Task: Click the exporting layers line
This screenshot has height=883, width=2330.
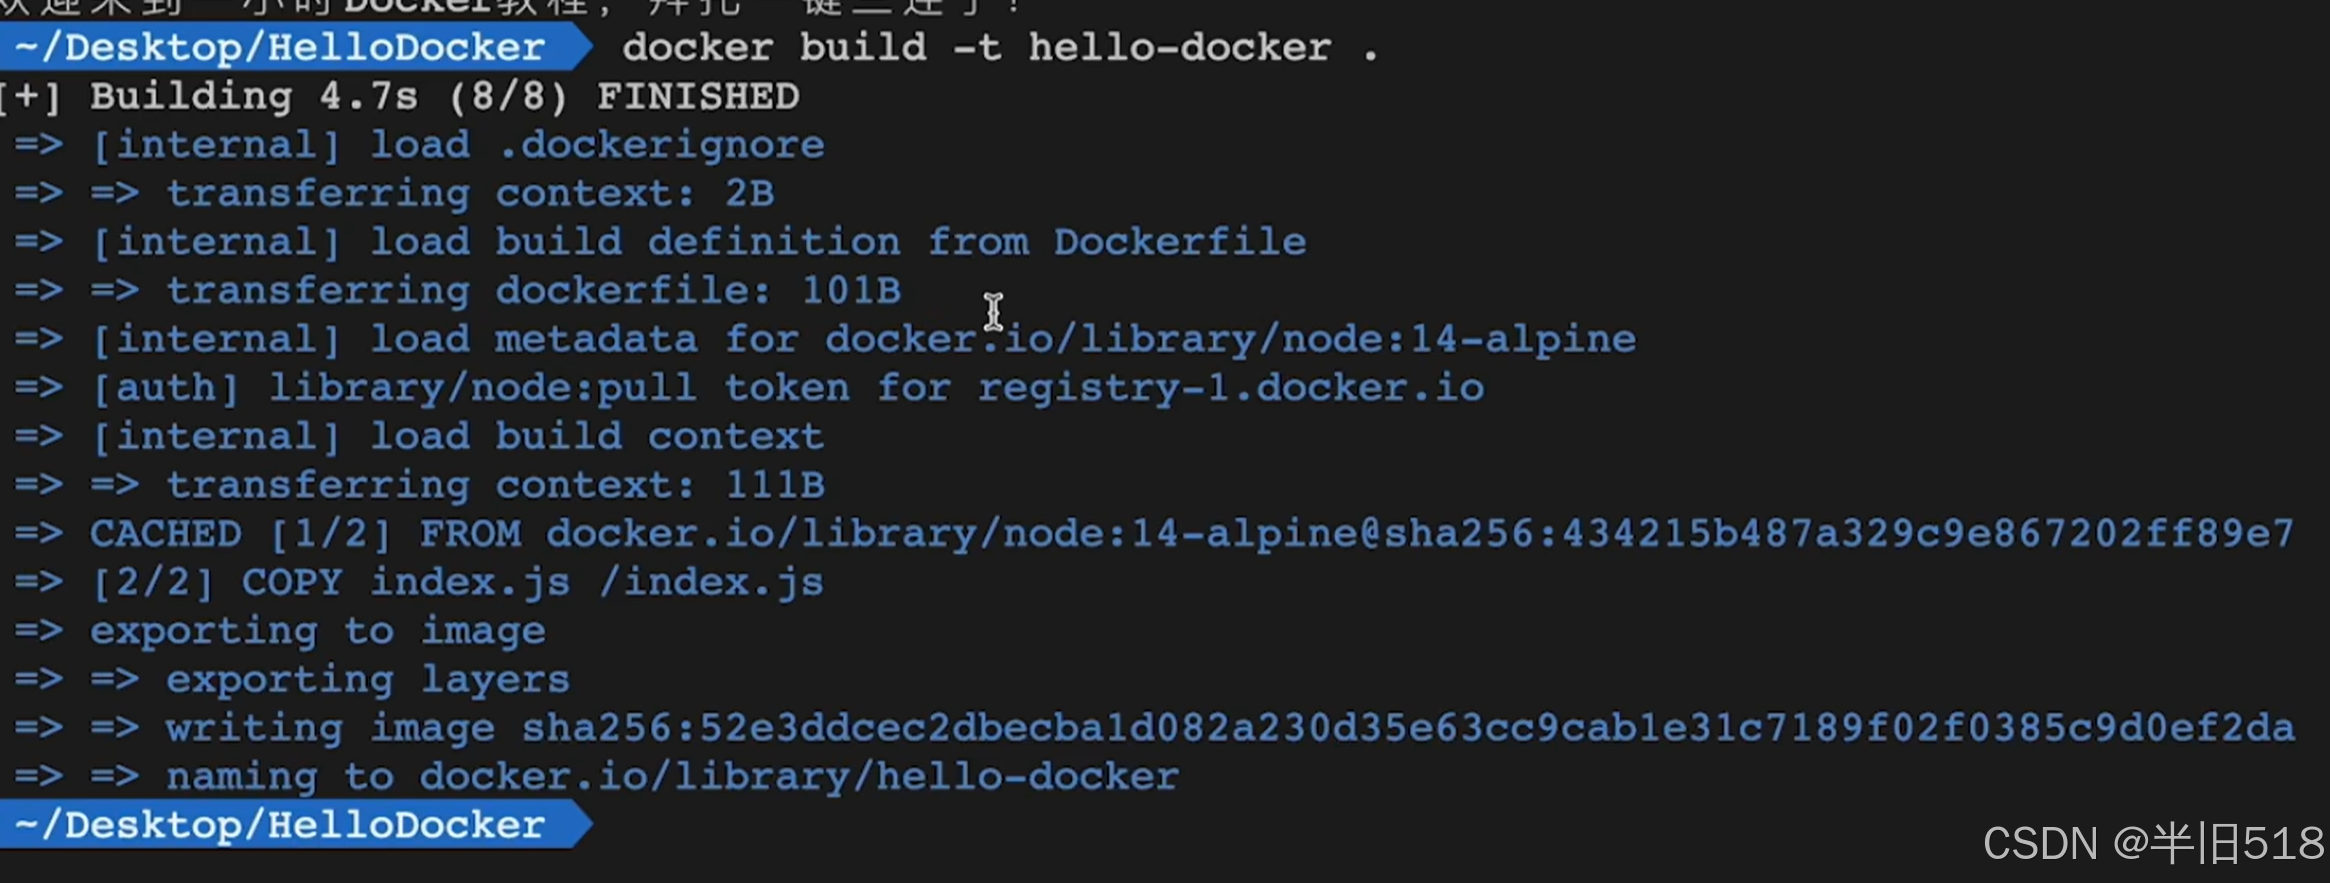Action: point(292,679)
